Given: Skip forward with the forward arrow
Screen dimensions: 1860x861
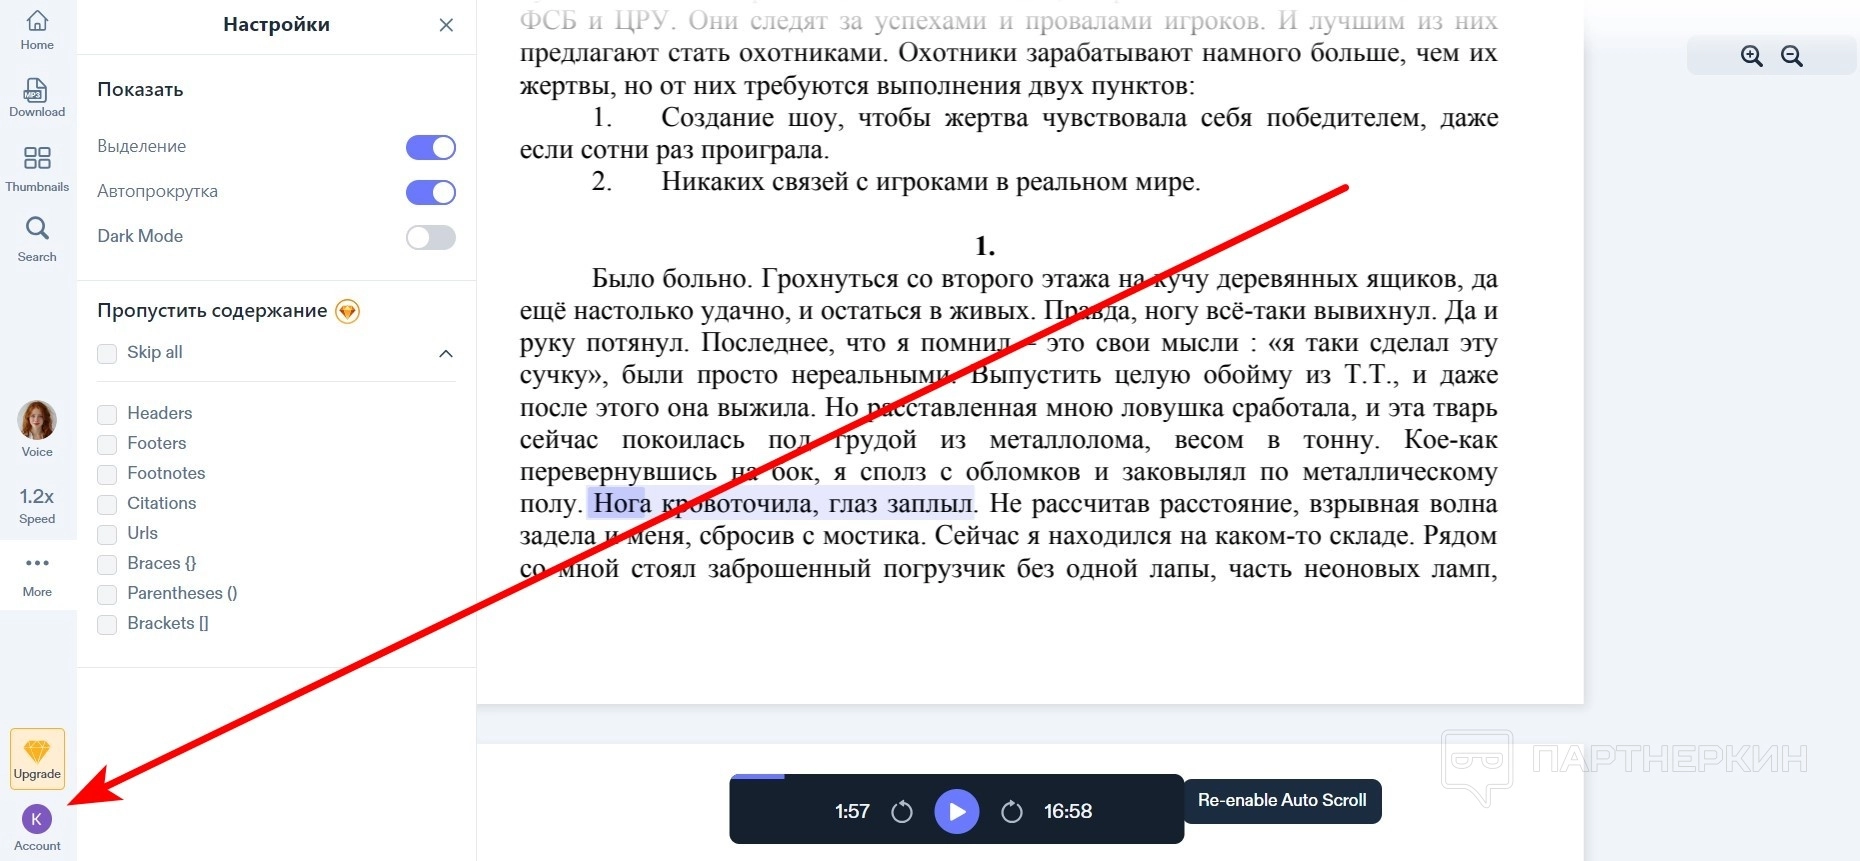Looking at the screenshot, I should pyautogui.click(x=1011, y=811).
